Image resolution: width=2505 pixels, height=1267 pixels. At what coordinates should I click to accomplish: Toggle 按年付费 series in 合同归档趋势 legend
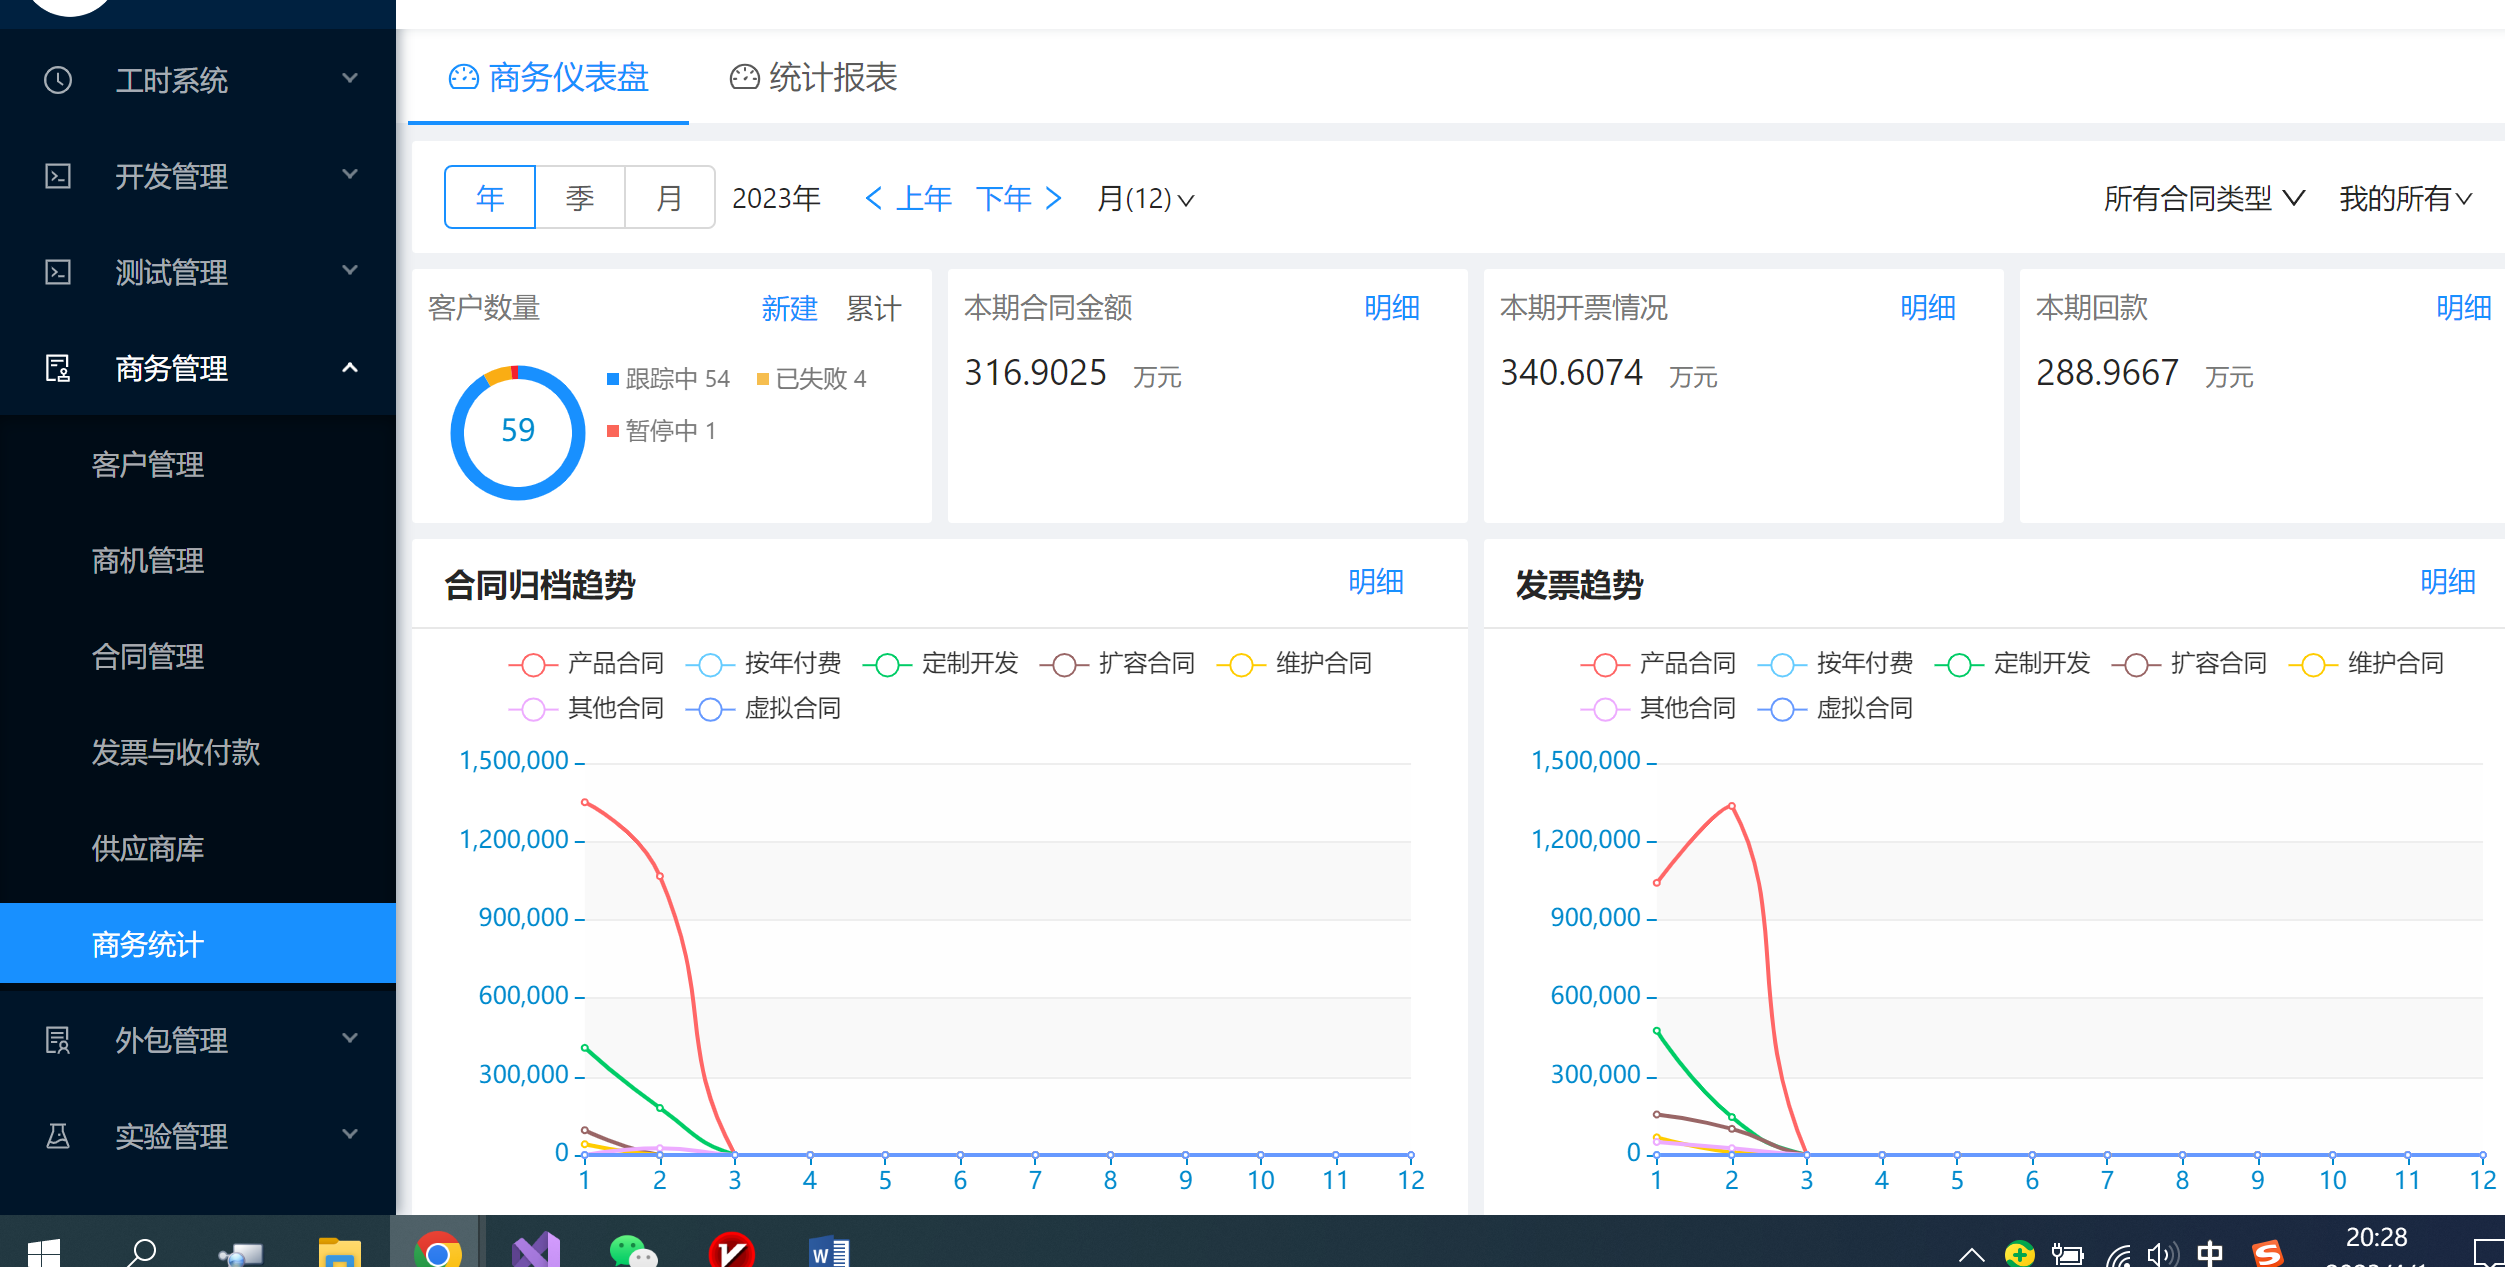764,664
